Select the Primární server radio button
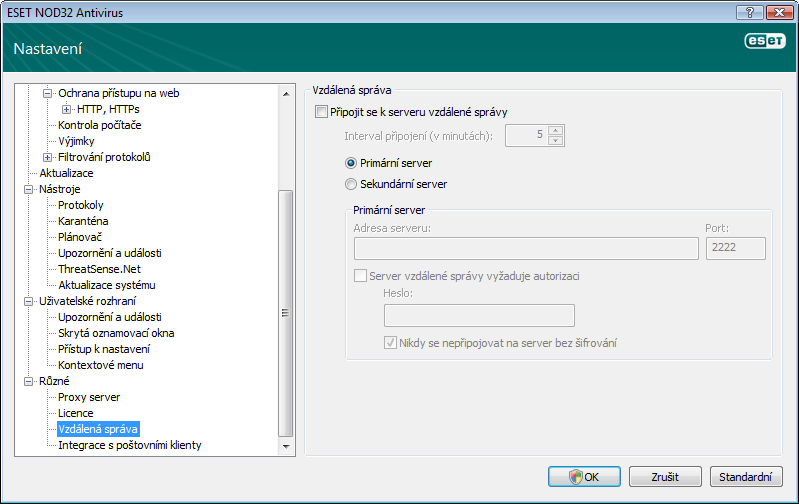 tap(351, 163)
